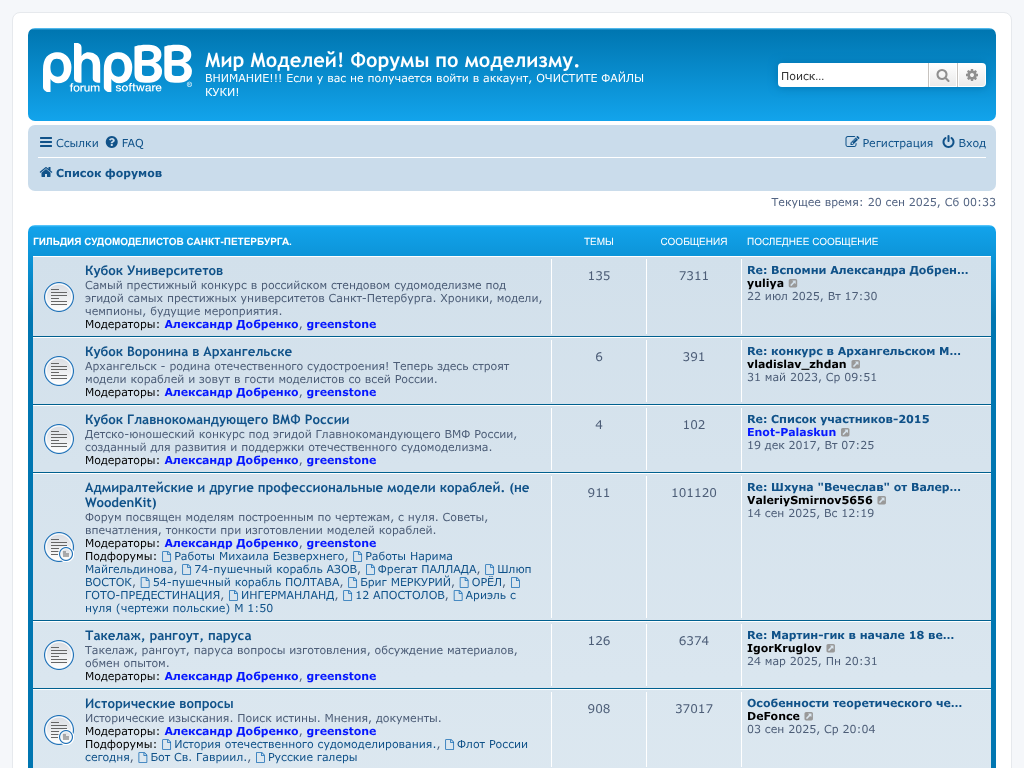Open the Ссылки quick links dropdown

[x=68, y=143]
